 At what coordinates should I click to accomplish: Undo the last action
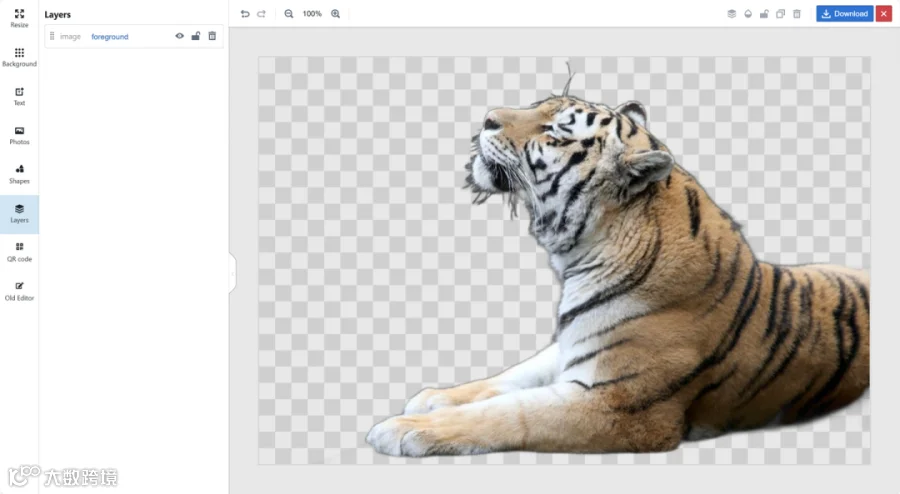coord(245,14)
